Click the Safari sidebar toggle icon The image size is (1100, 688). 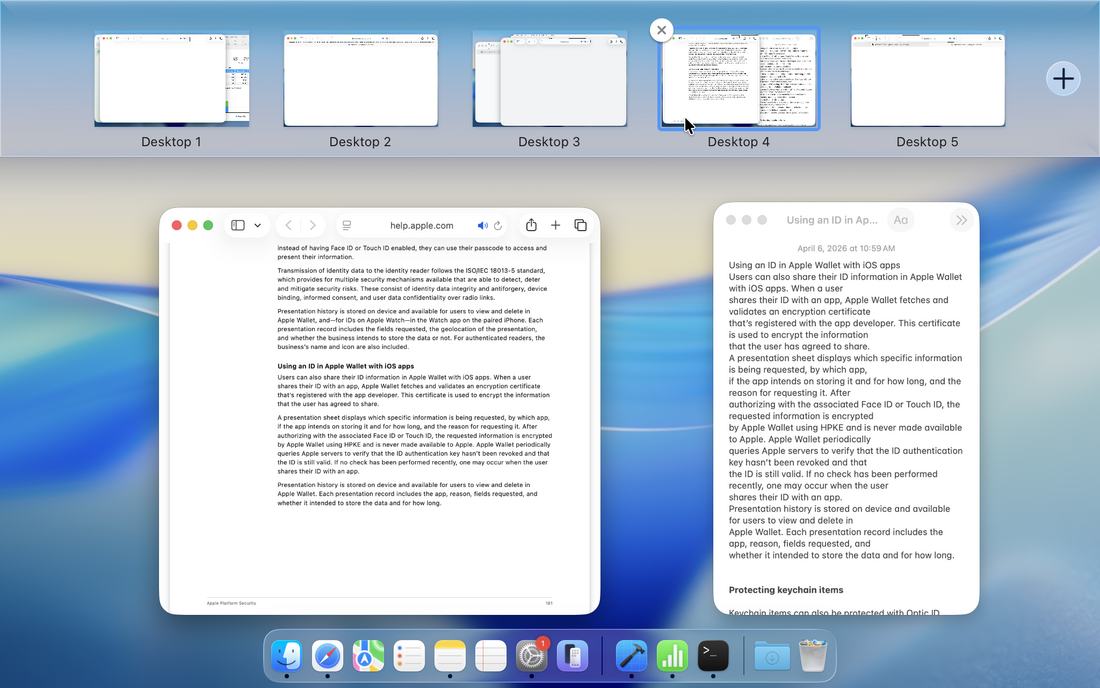(238, 226)
